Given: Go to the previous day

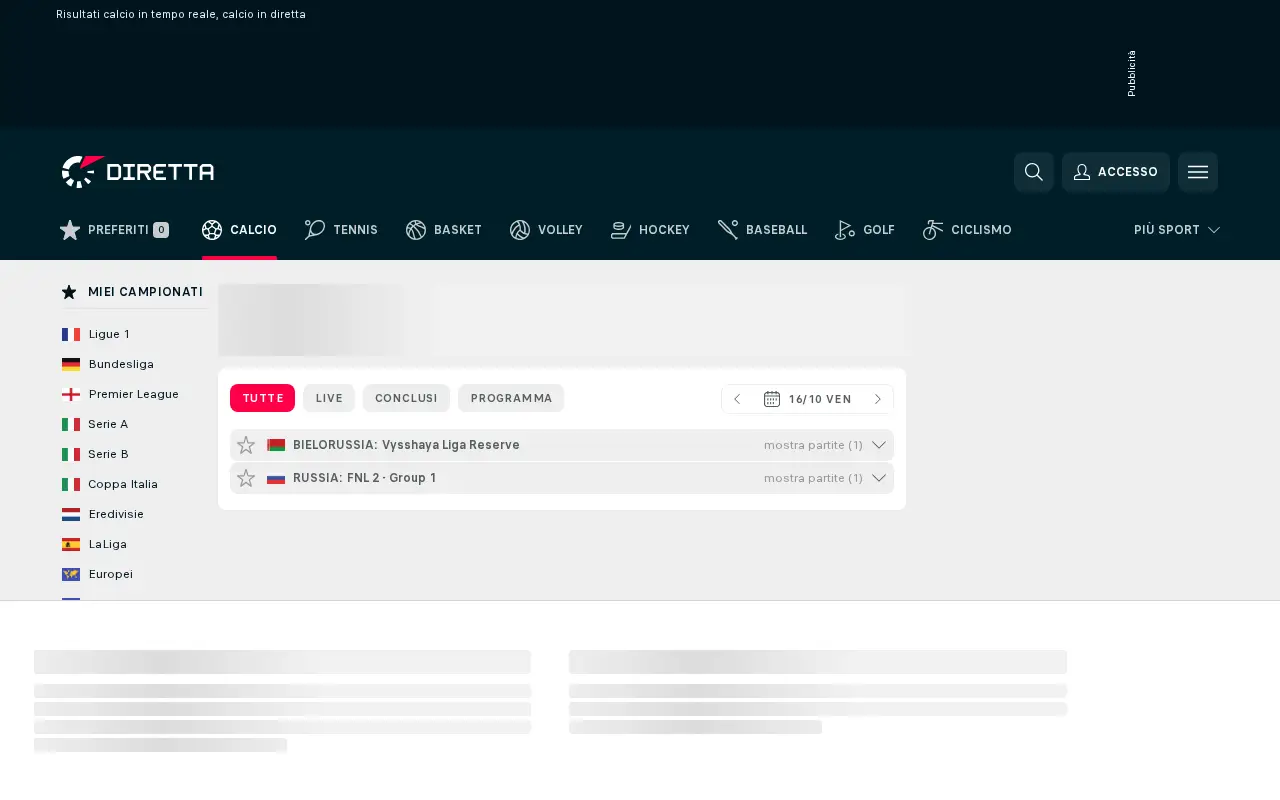Looking at the screenshot, I should click(x=737, y=399).
